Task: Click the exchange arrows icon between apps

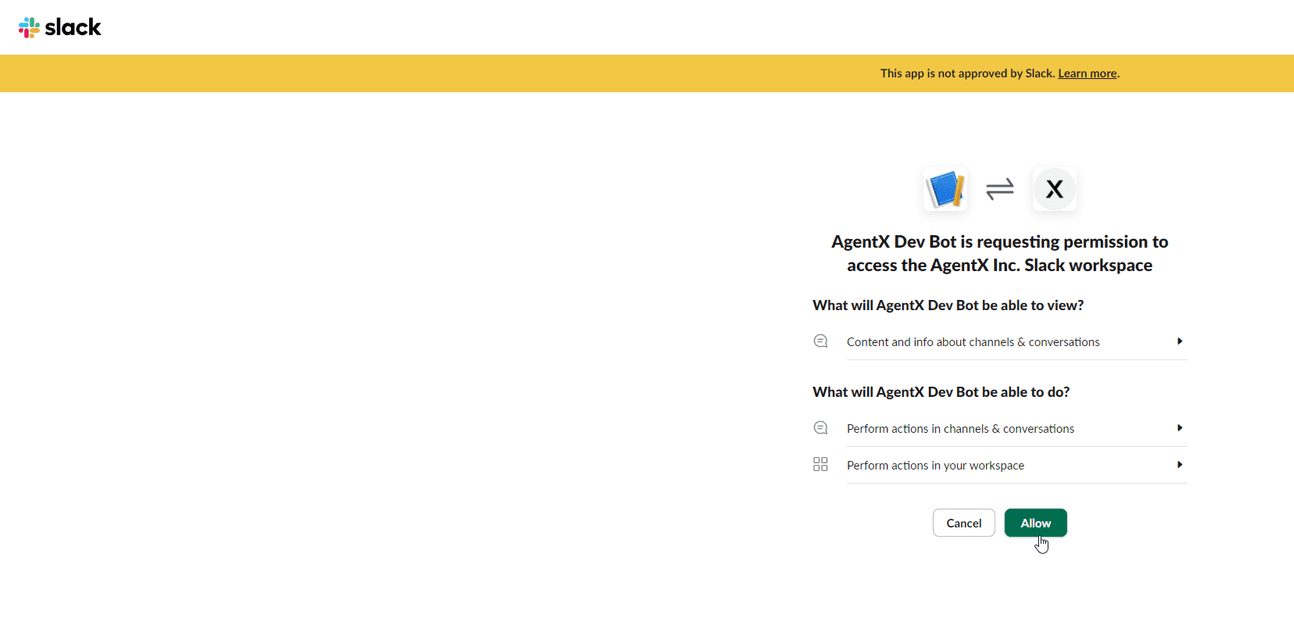Action: coord(1000,189)
